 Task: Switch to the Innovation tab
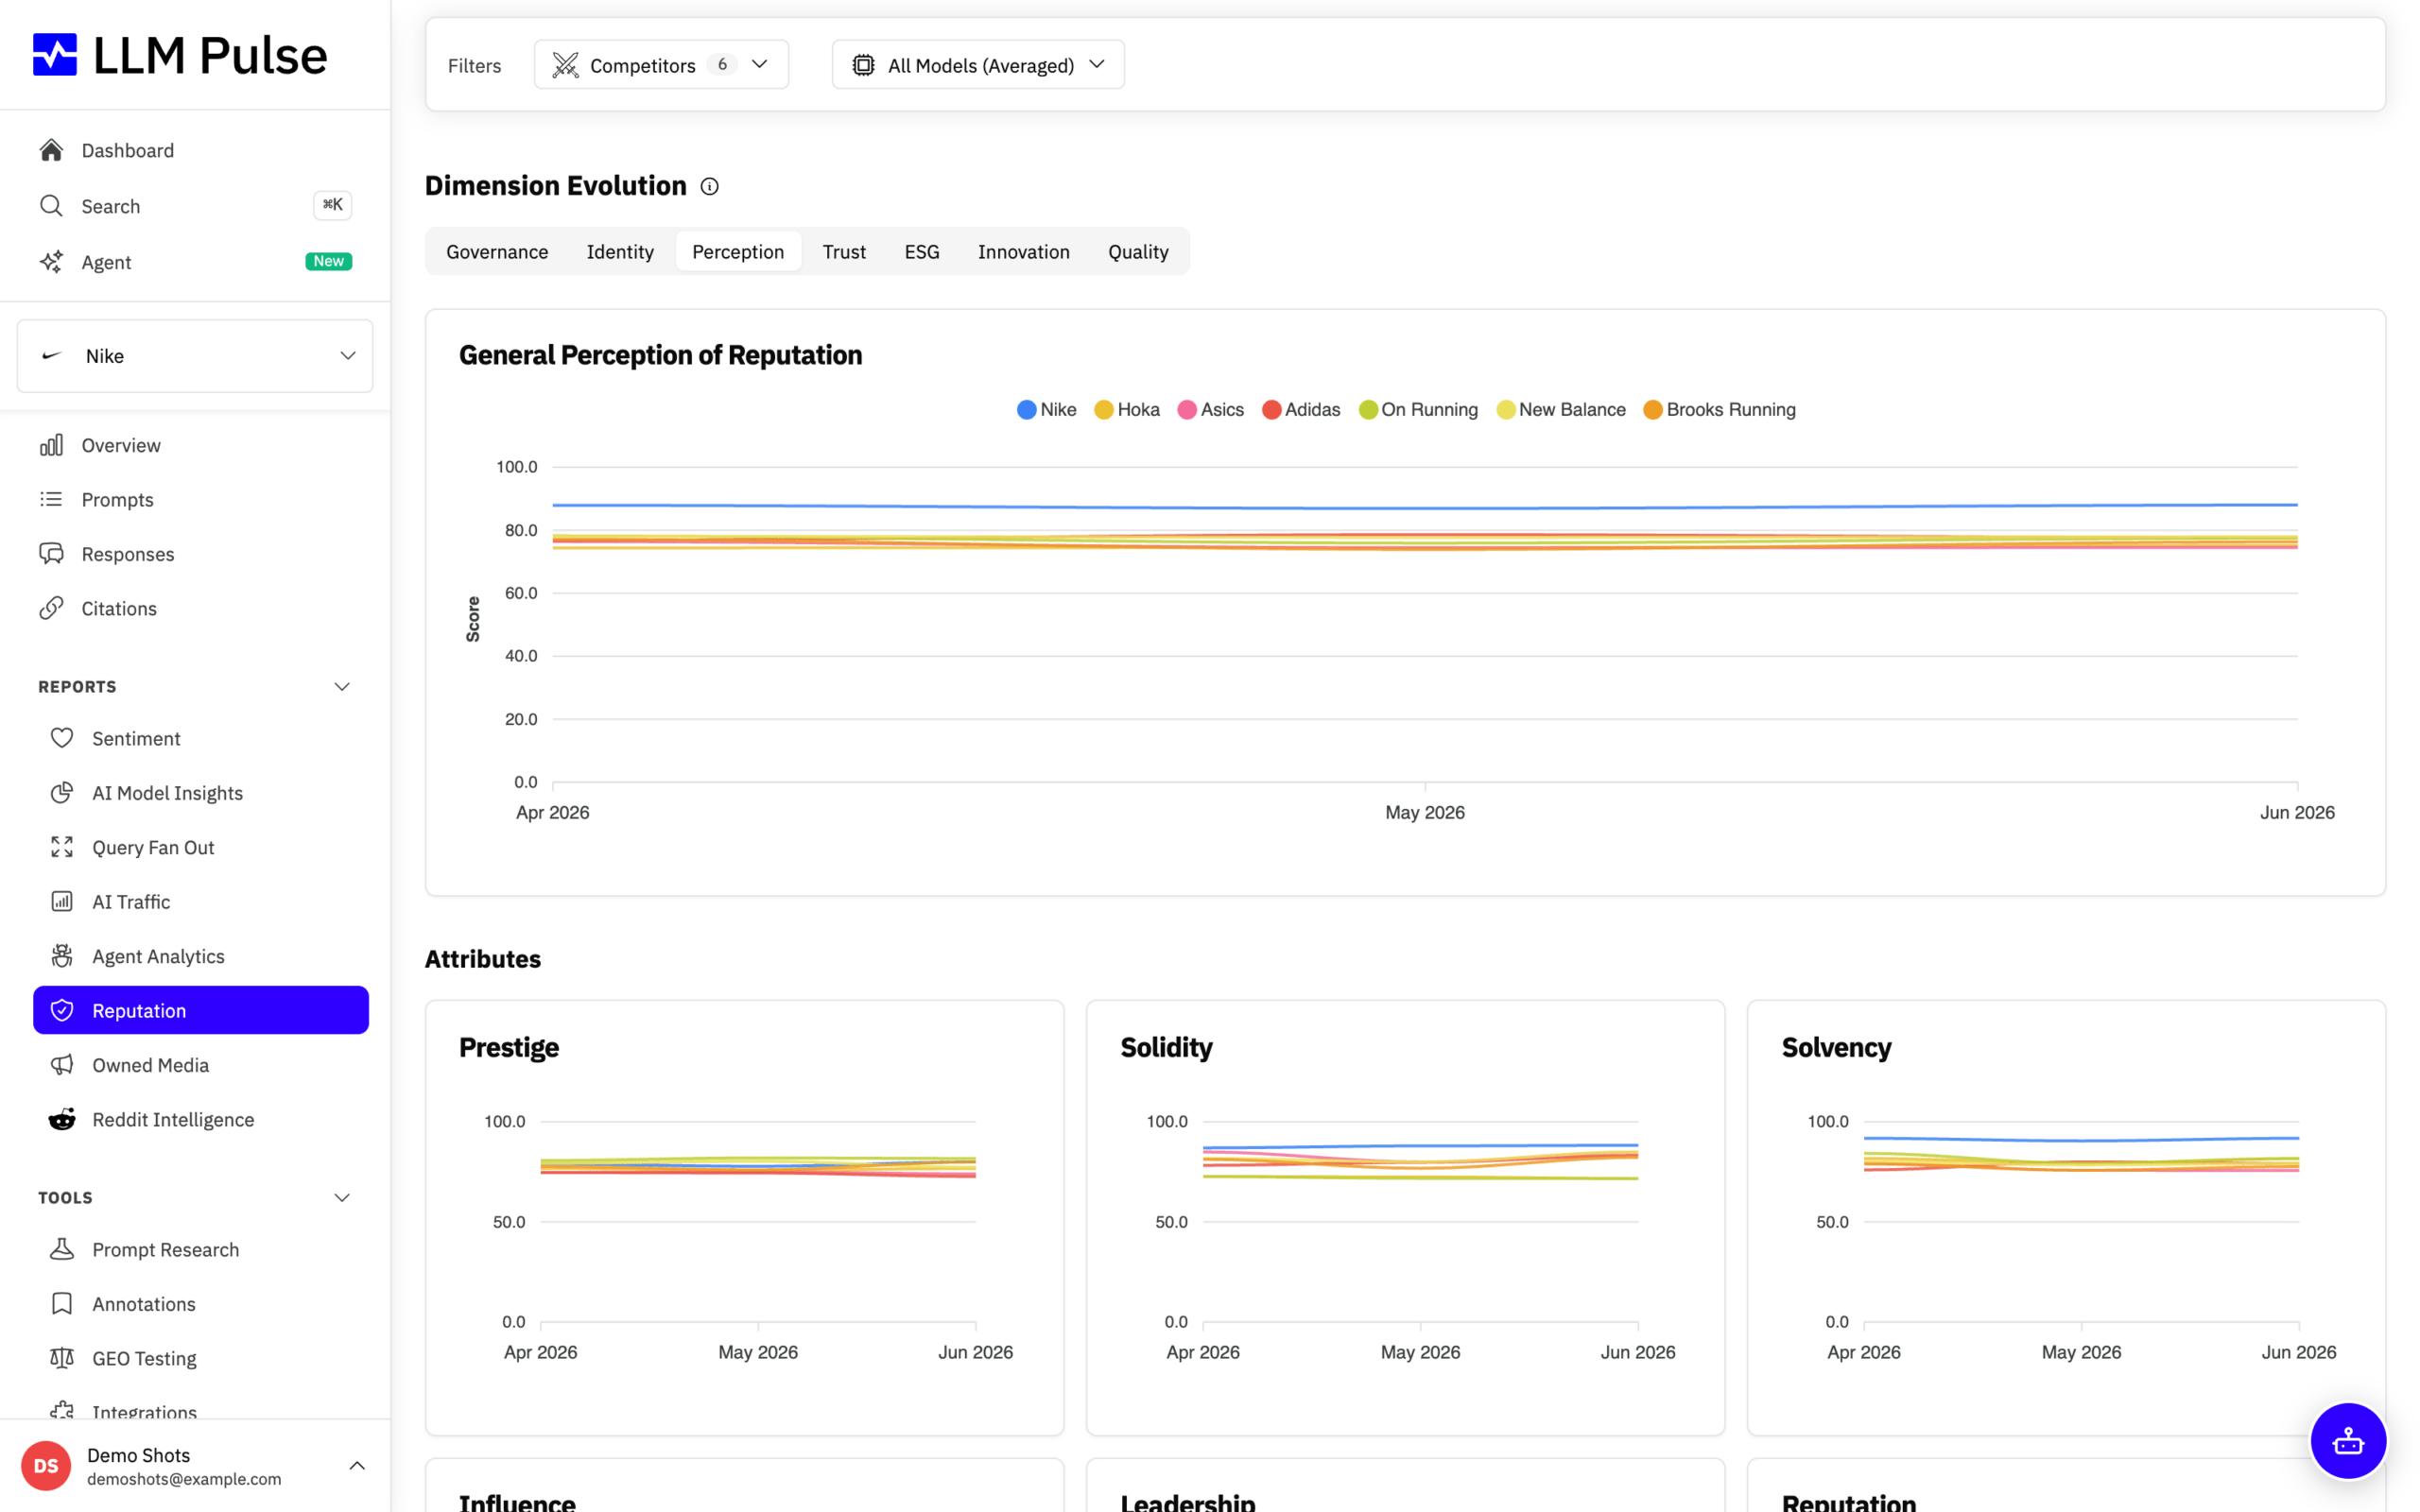click(x=1023, y=252)
